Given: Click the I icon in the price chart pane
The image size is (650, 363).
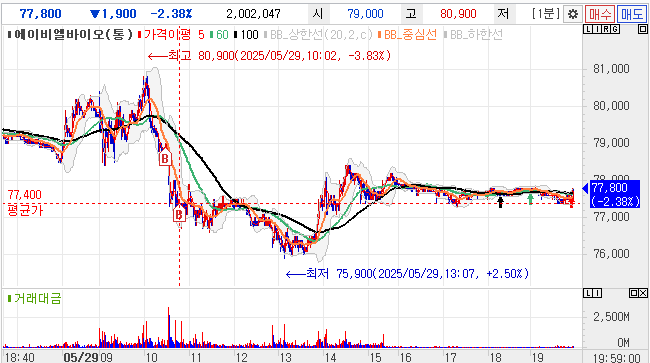Looking at the screenshot, I should (597, 29).
